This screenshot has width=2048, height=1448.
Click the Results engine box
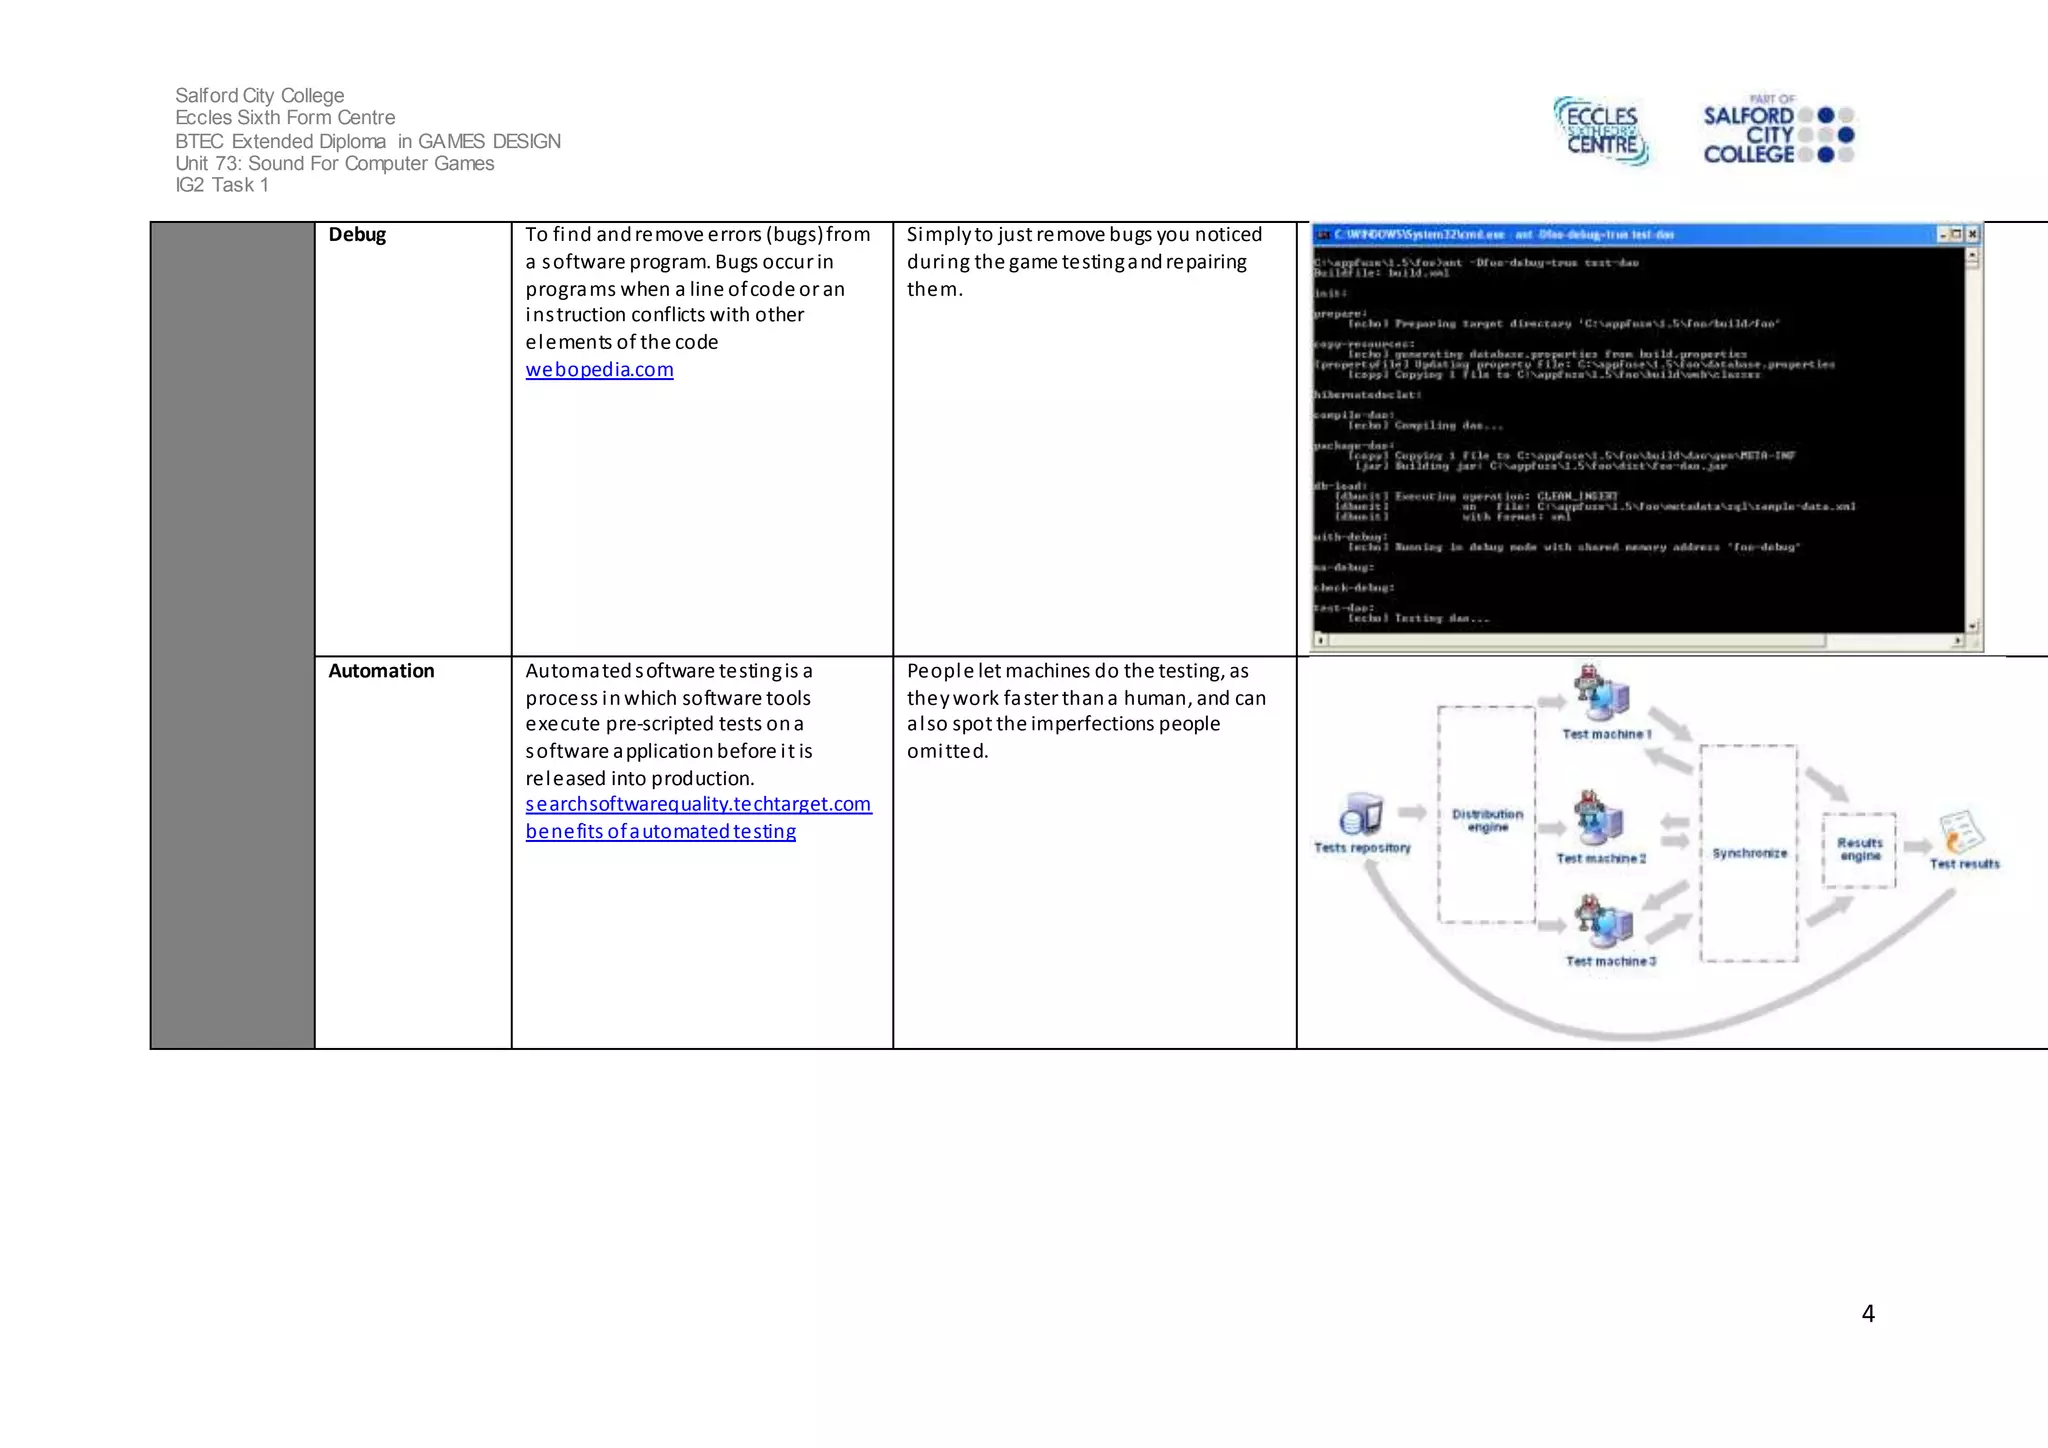tap(1859, 850)
